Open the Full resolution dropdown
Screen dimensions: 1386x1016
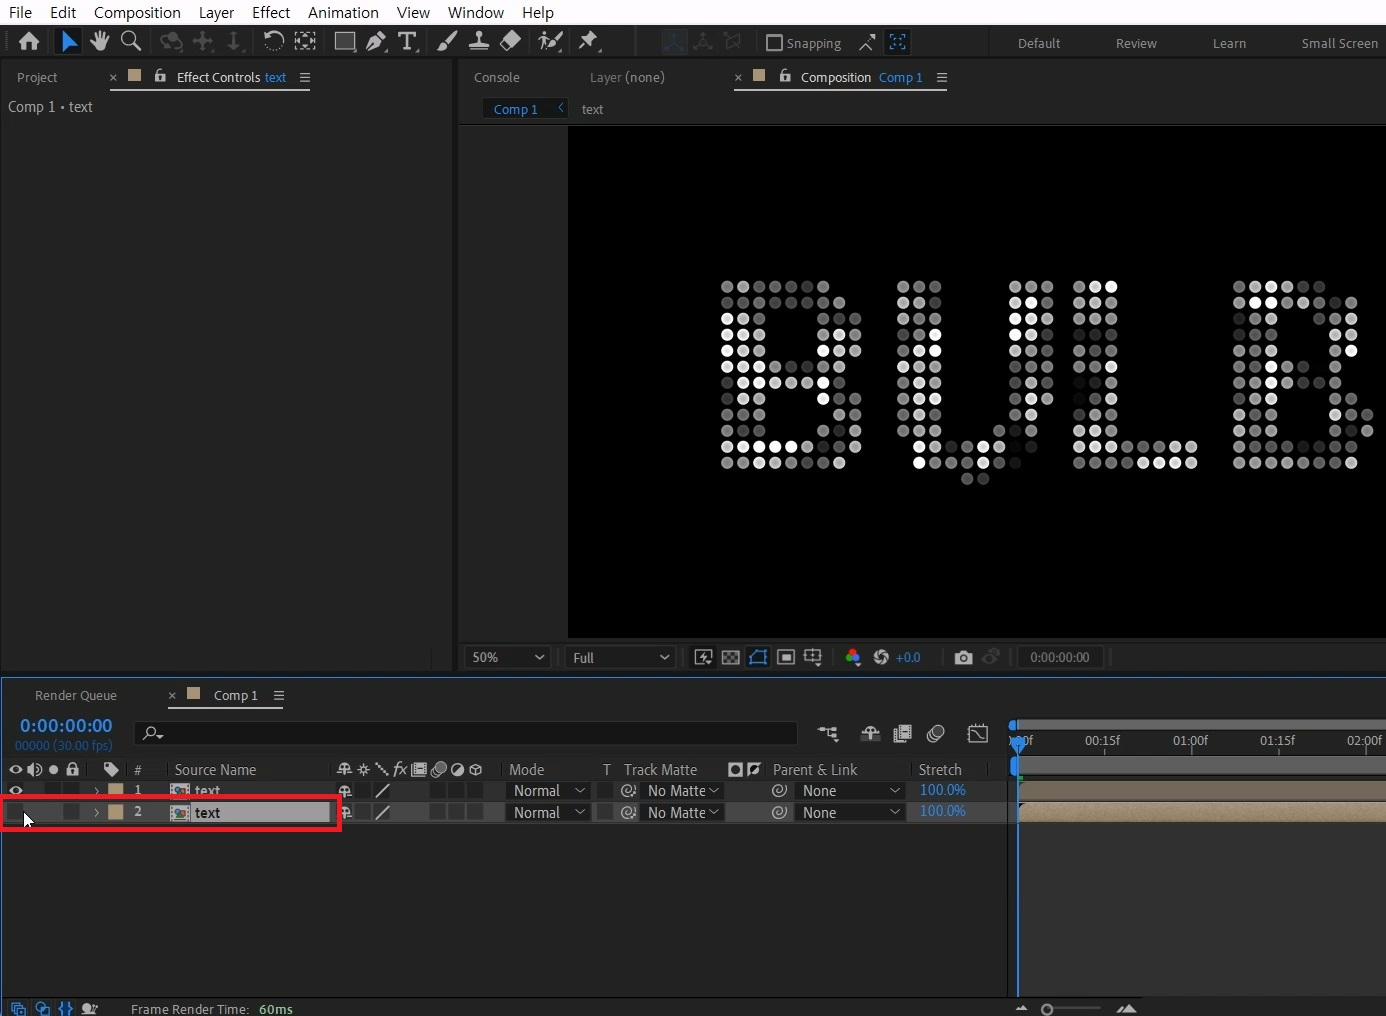pyautogui.click(x=620, y=657)
